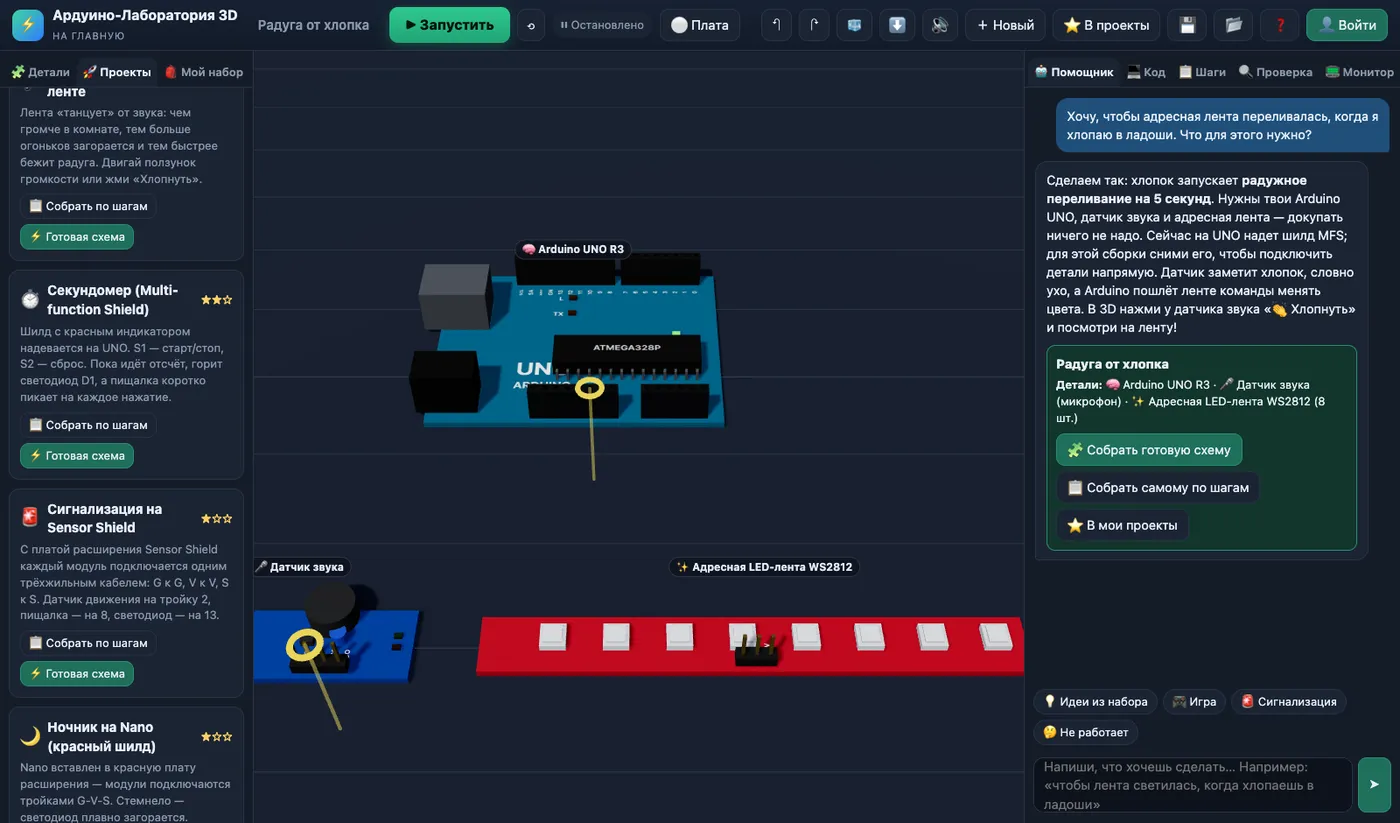
Task: Click the circular reset arrow beside Запустить
Action: tap(531, 25)
